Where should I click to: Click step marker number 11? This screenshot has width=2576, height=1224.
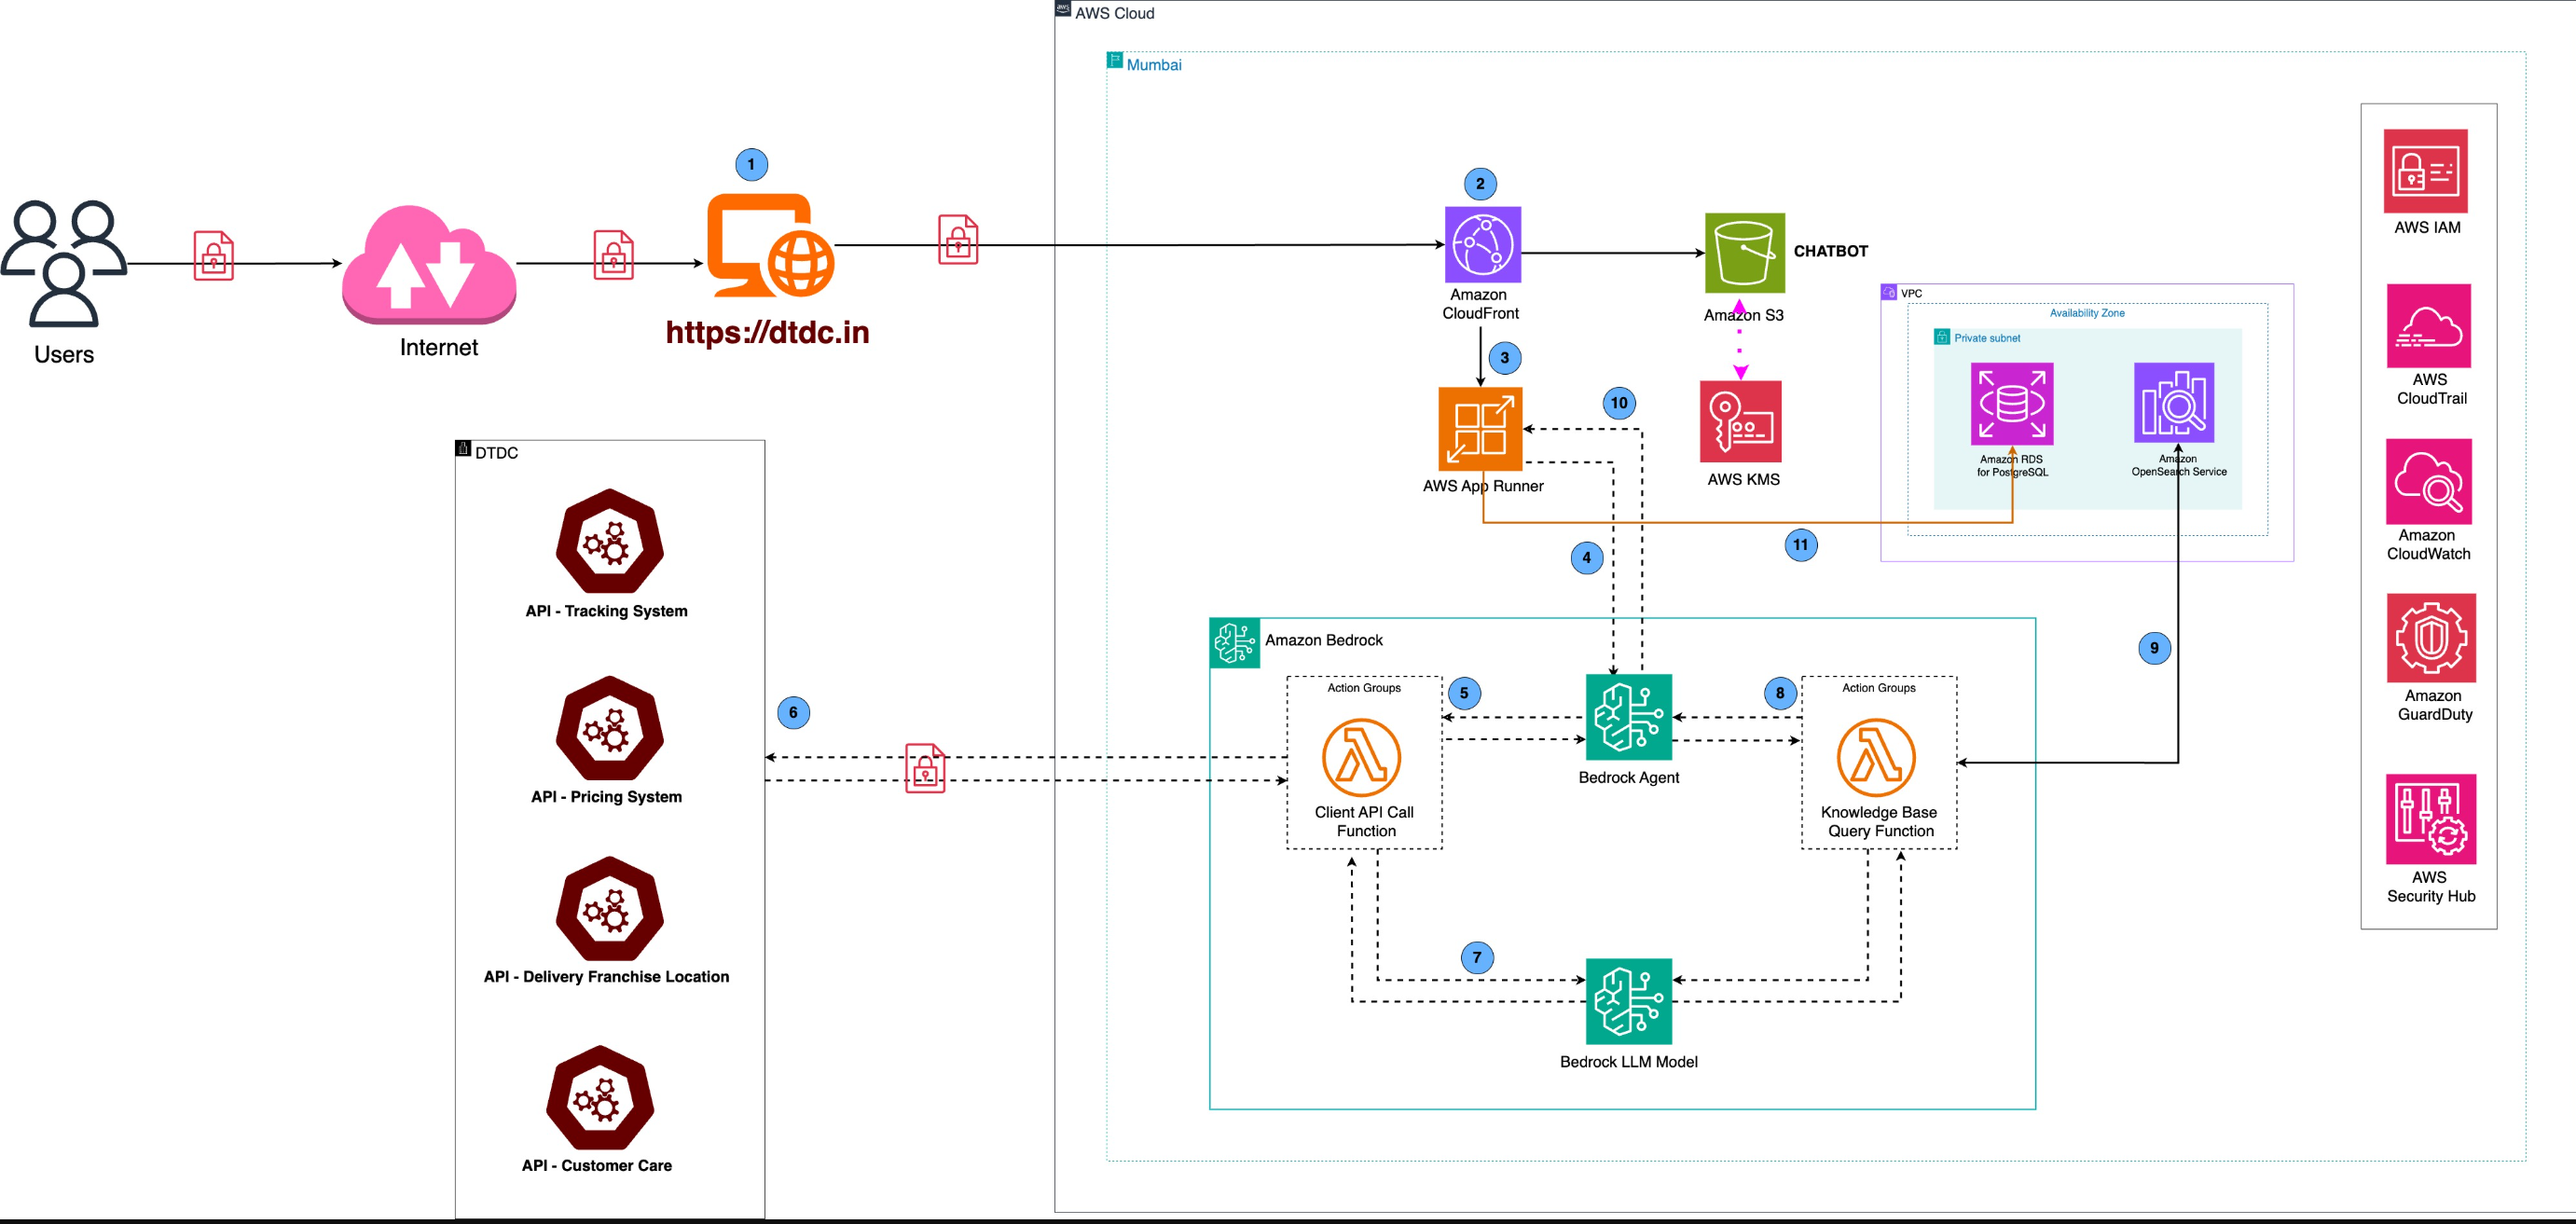pos(1800,545)
